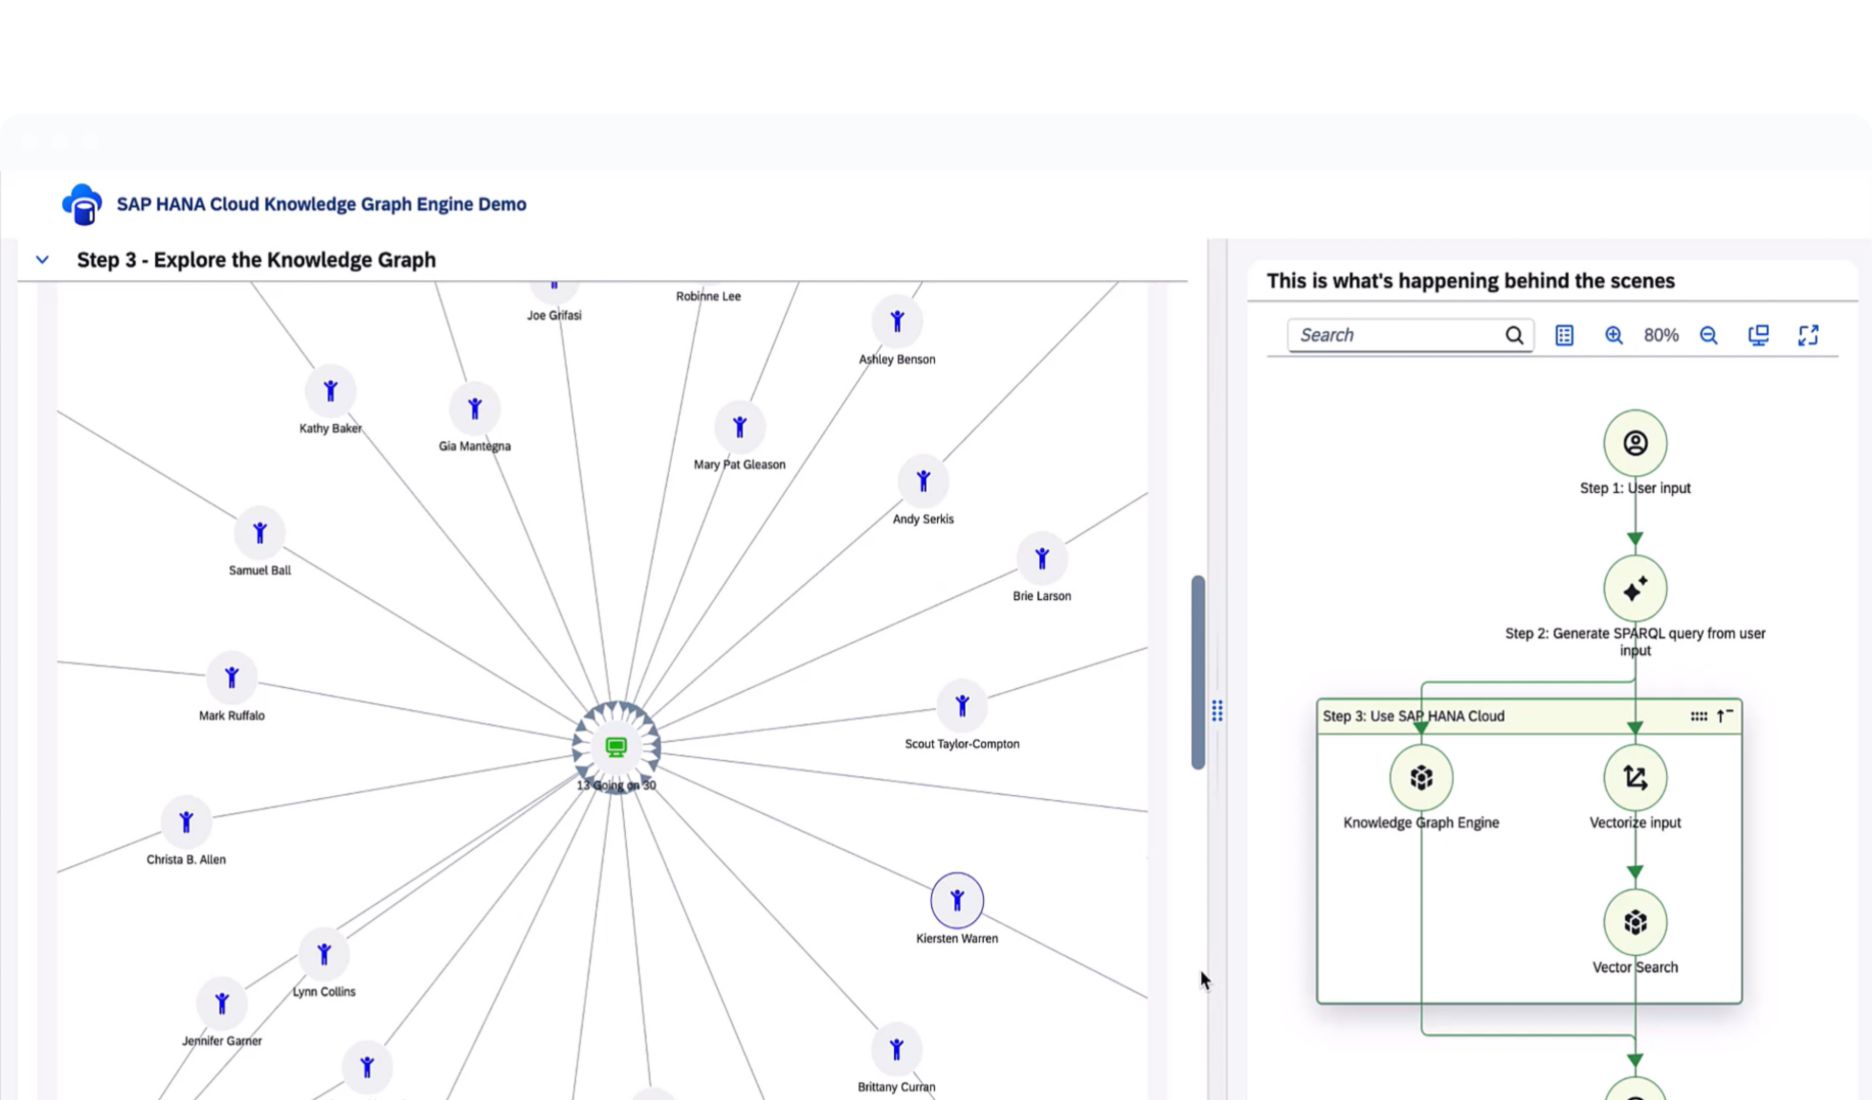The width and height of the screenshot is (1872, 1100).
Task: Select the Vector Search node
Action: [1635, 922]
